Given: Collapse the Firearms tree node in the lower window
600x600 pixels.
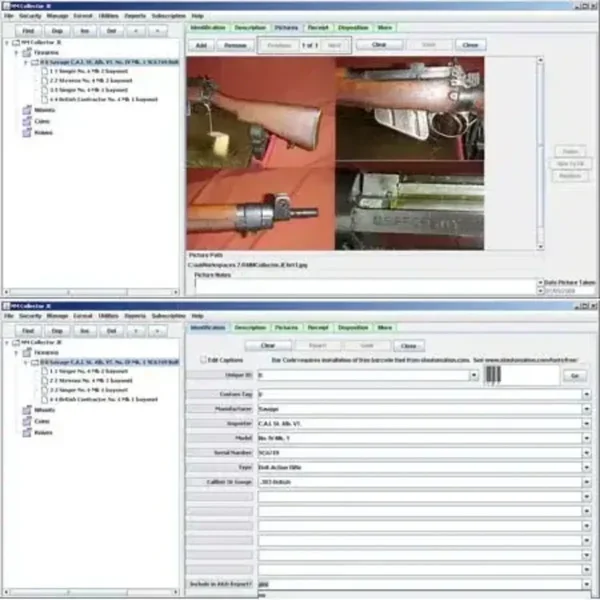Looking at the screenshot, I should click(17, 352).
